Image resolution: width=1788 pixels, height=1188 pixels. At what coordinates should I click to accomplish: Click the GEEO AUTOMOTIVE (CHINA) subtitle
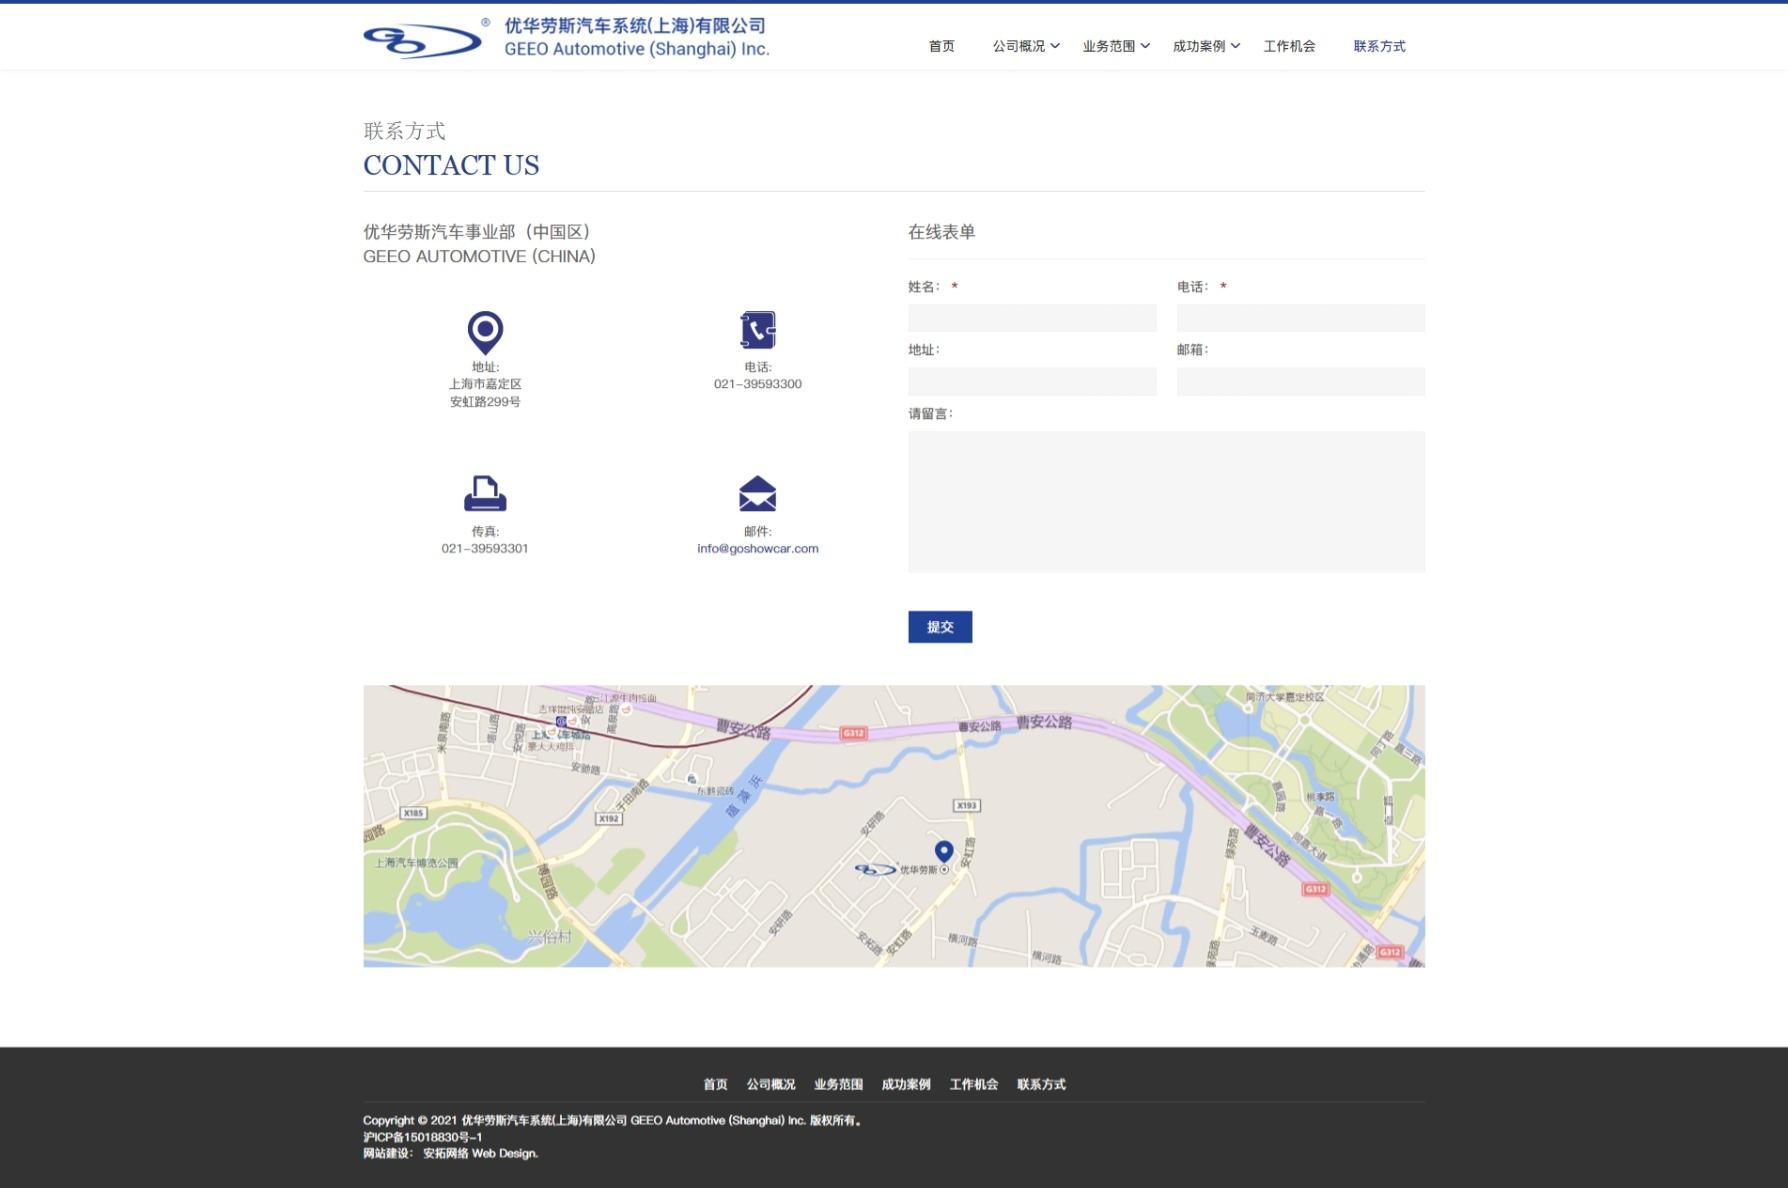[479, 257]
